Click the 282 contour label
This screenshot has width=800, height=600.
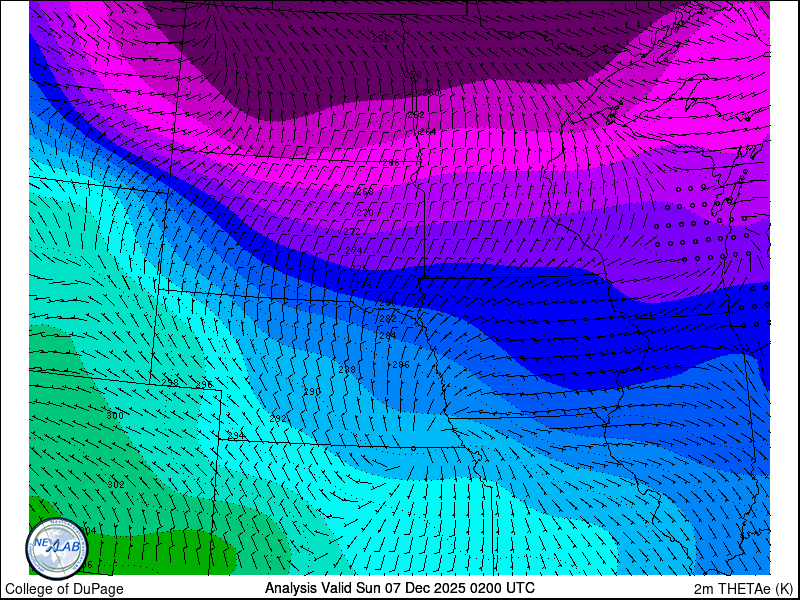388,319
